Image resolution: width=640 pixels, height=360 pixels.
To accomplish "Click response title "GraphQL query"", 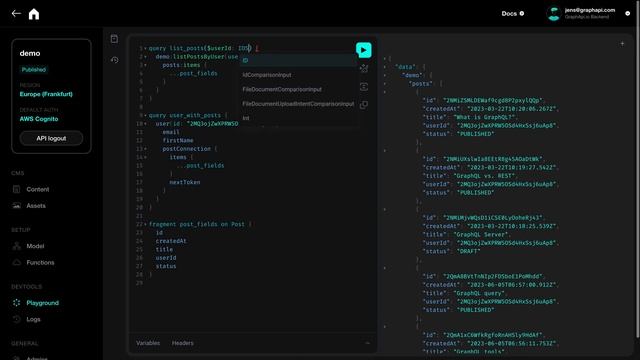I will click(480, 293).
